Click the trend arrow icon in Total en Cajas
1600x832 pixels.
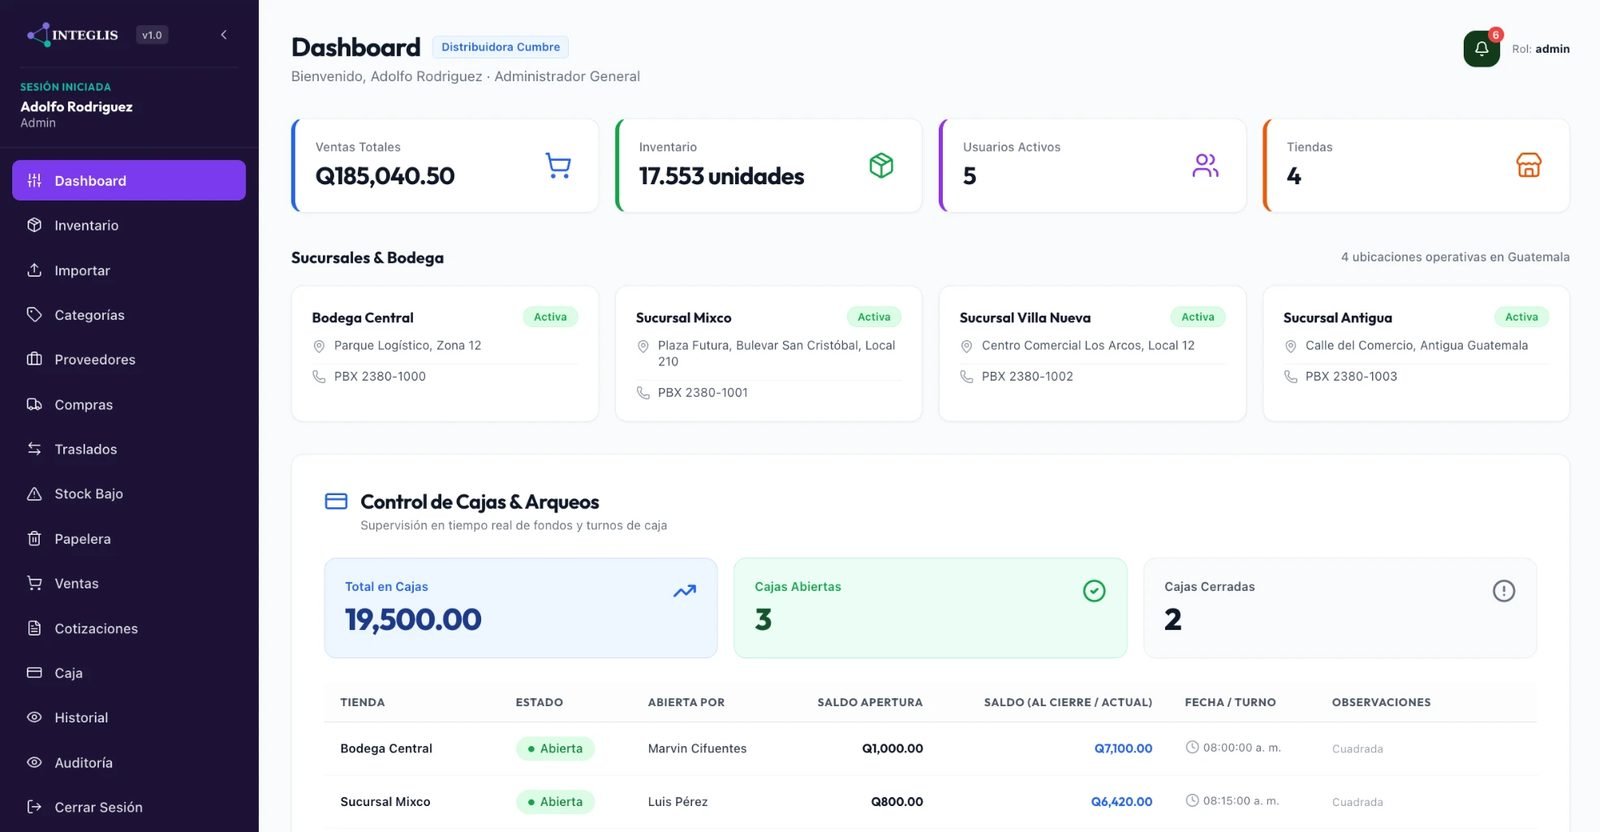coord(685,591)
